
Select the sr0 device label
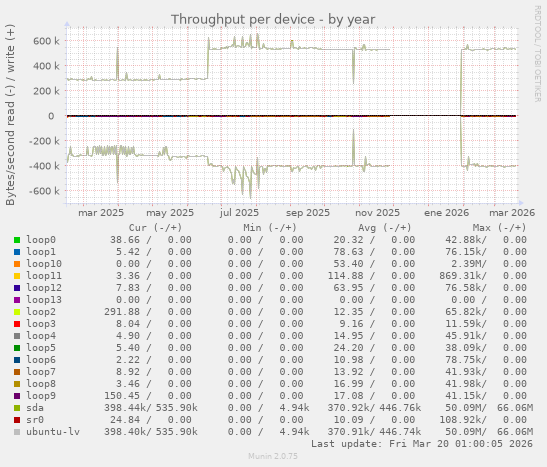pyautogui.click(x=35, y=420)
